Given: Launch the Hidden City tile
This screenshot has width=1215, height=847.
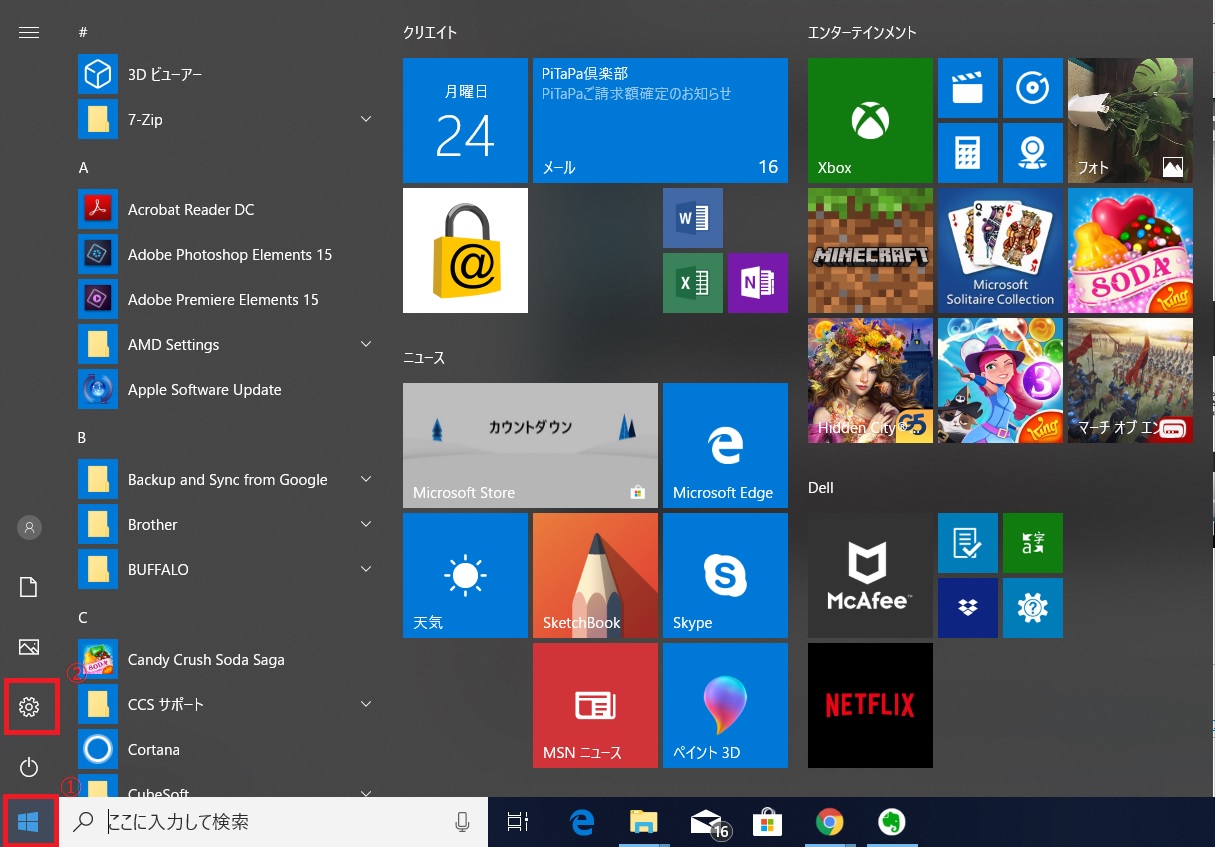Looking at the screenshot, I should 870,380.
